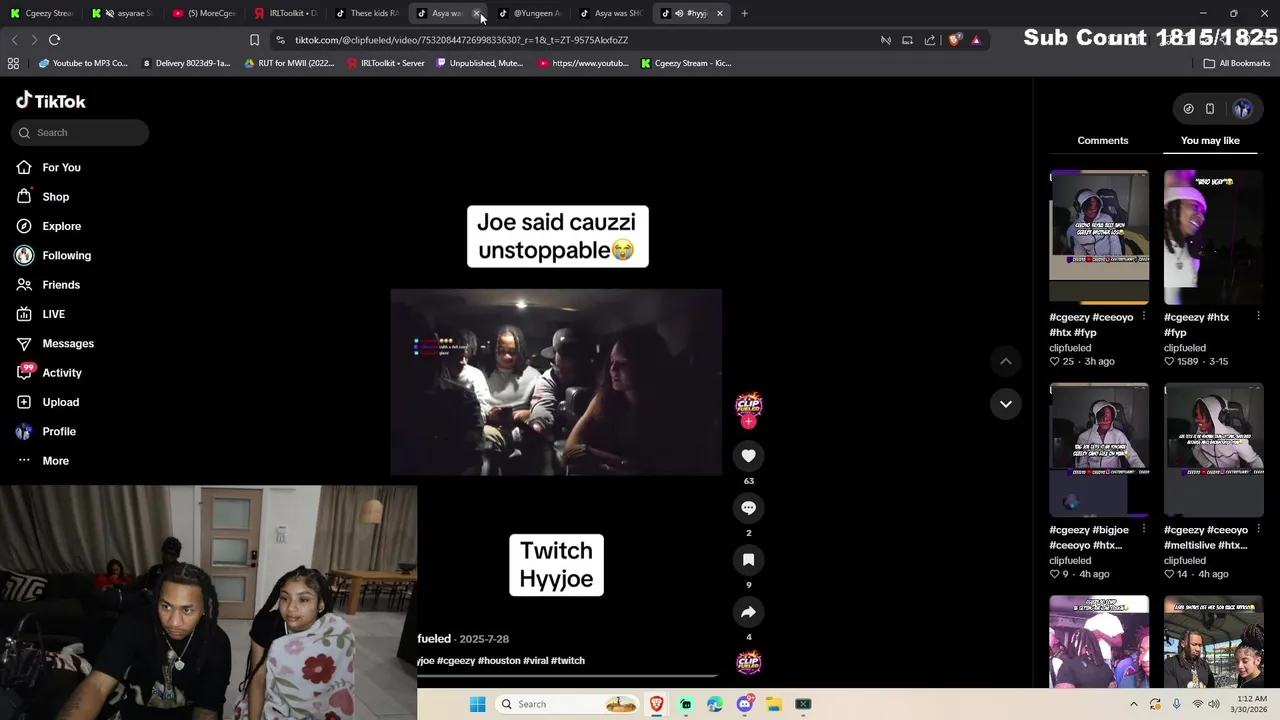Share the video with the arrow icon
Viewport: 1280px width, 720px height.
coord(748,612)
